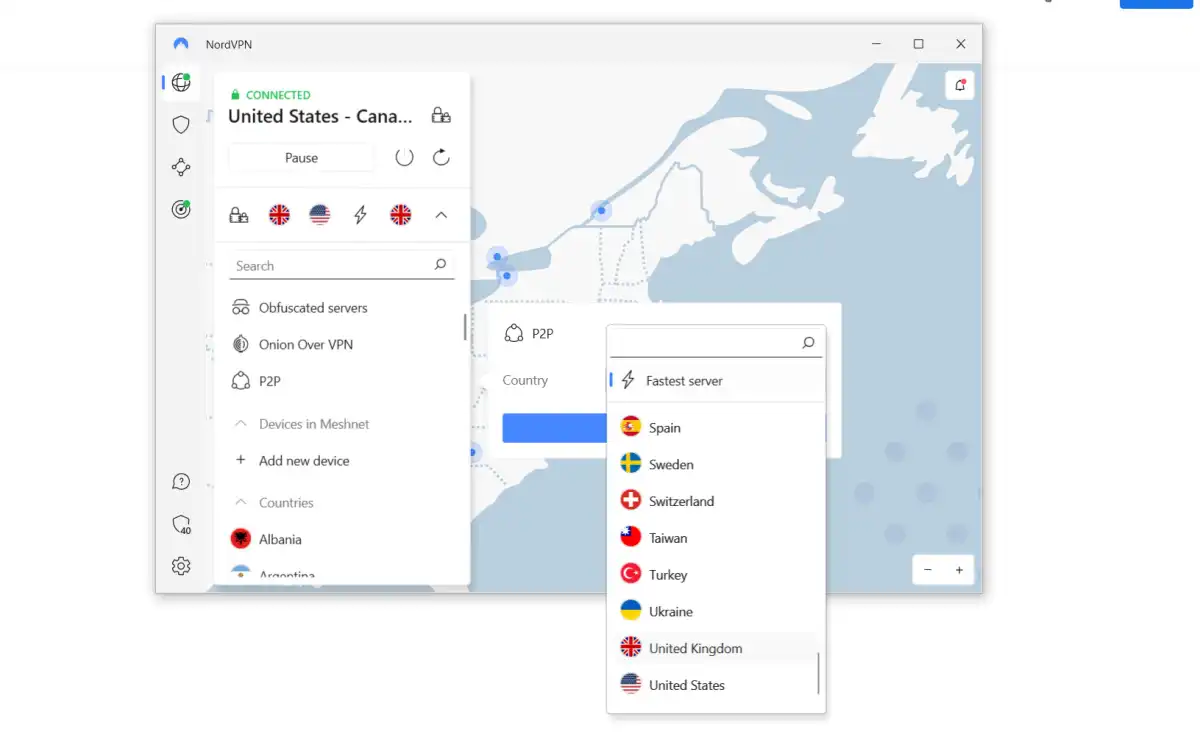This screenshot has height=737, width=1200.
Task: Collapse the Devices in Meshnet section
Action: click(240, 424)
